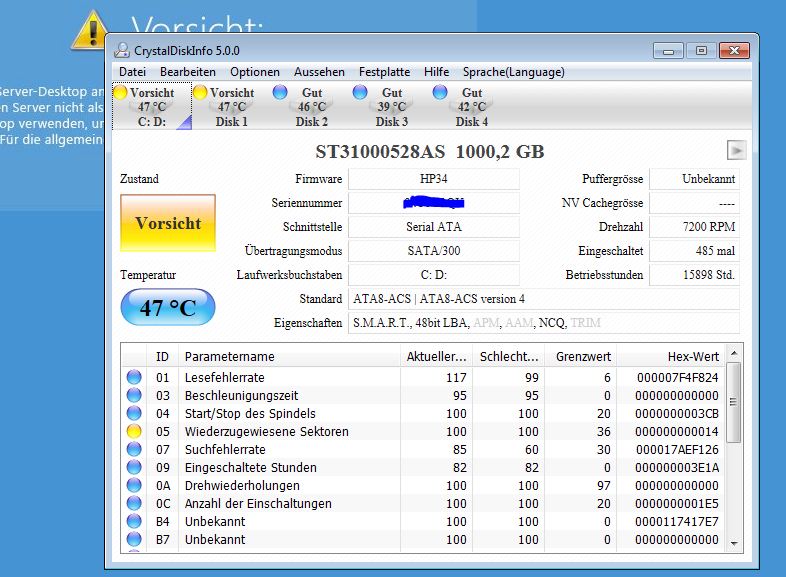The width and height of the screenshot is (786, 577).
Task: Click the yellow Vorsicht health status button
Action: [x=168, y=223]
